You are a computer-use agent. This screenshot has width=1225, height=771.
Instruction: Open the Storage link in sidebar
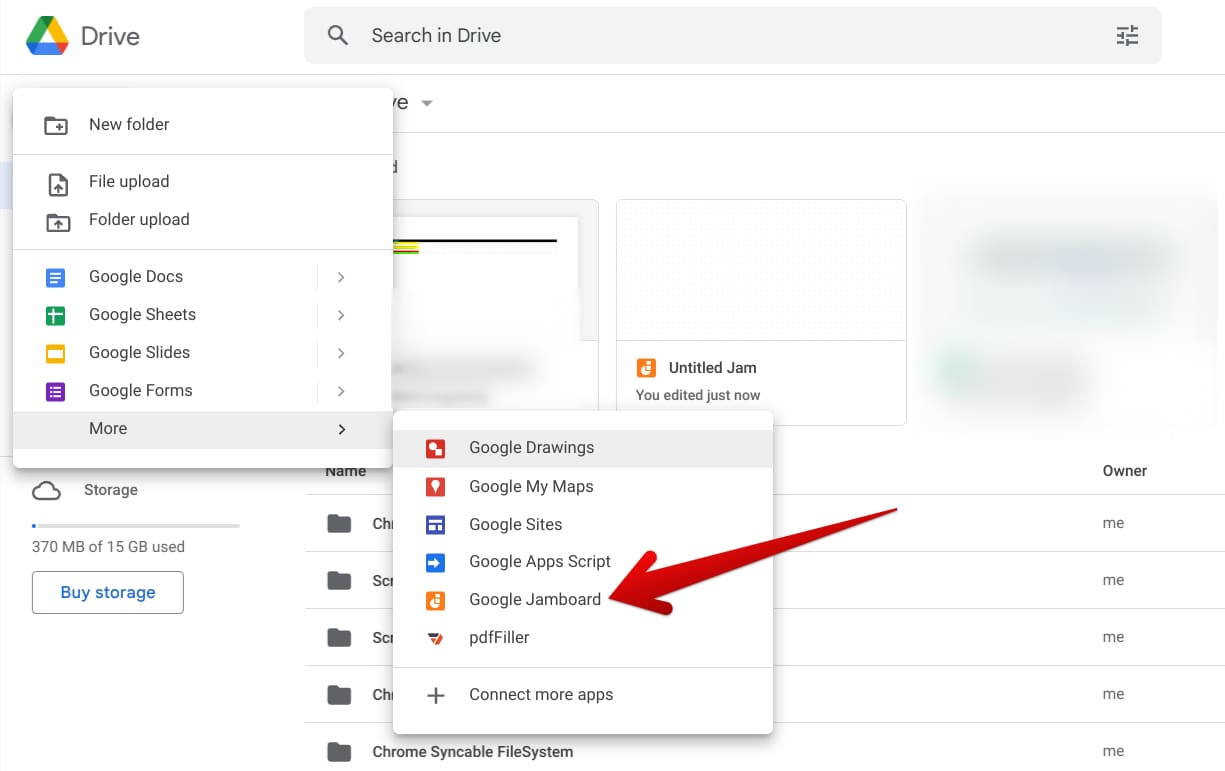point(111,490)
